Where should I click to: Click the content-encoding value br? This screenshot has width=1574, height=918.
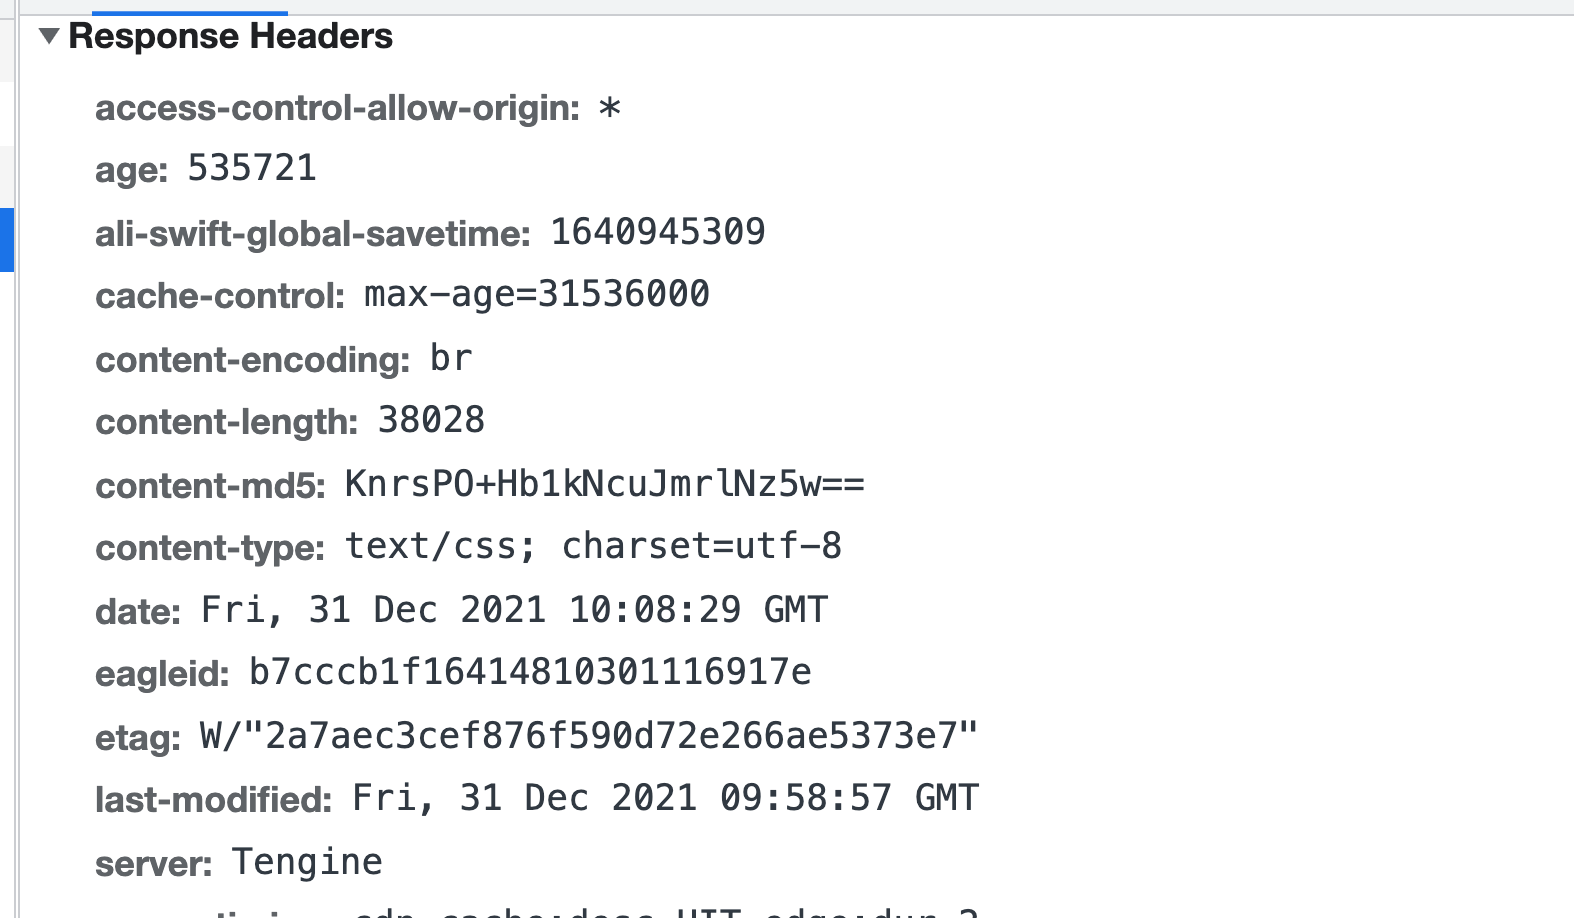point(451,358)
